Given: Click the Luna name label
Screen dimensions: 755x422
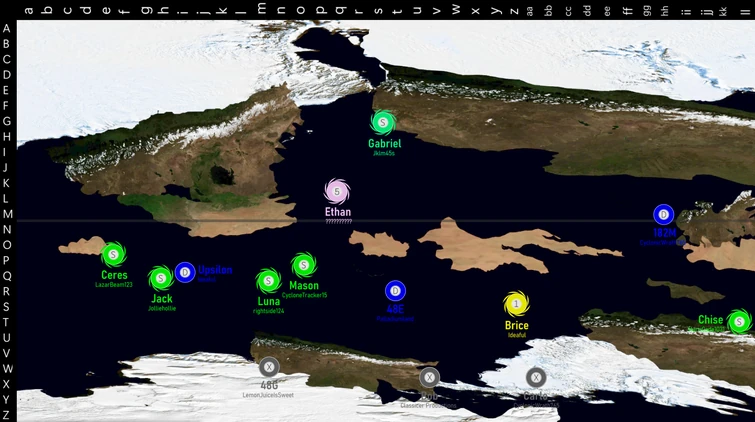Looking at the screenshot, I should [x=269, y=302].
